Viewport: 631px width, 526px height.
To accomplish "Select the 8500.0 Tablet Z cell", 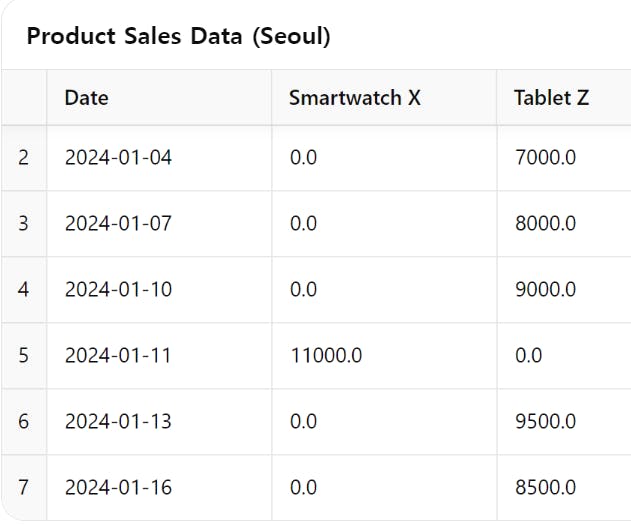I will pyautogui.click(x=545, y=487).
